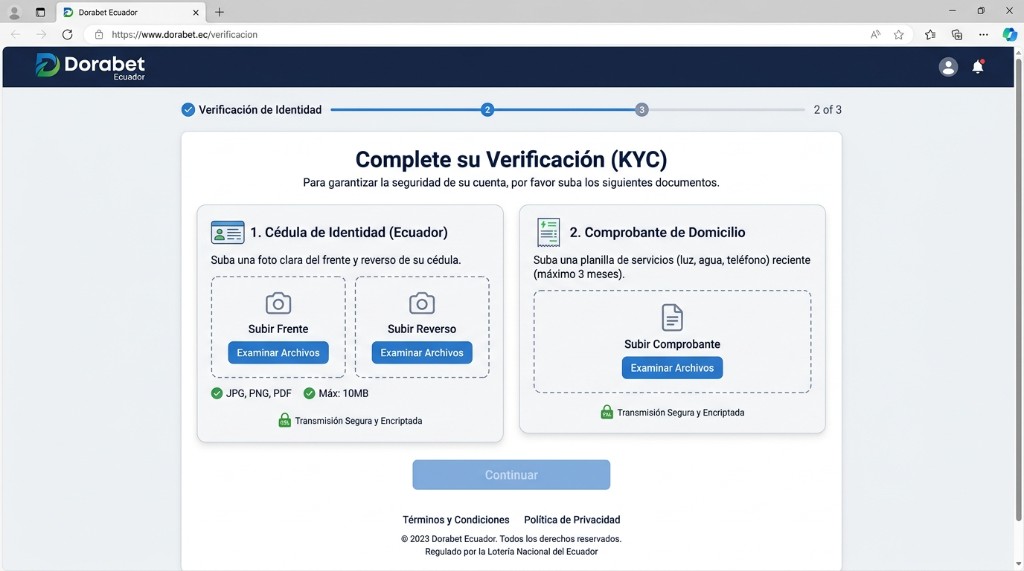The height and width of the screenshot is (571, 1024).
Task: Open the tab actions menu icon
Action: pos(40,12)
